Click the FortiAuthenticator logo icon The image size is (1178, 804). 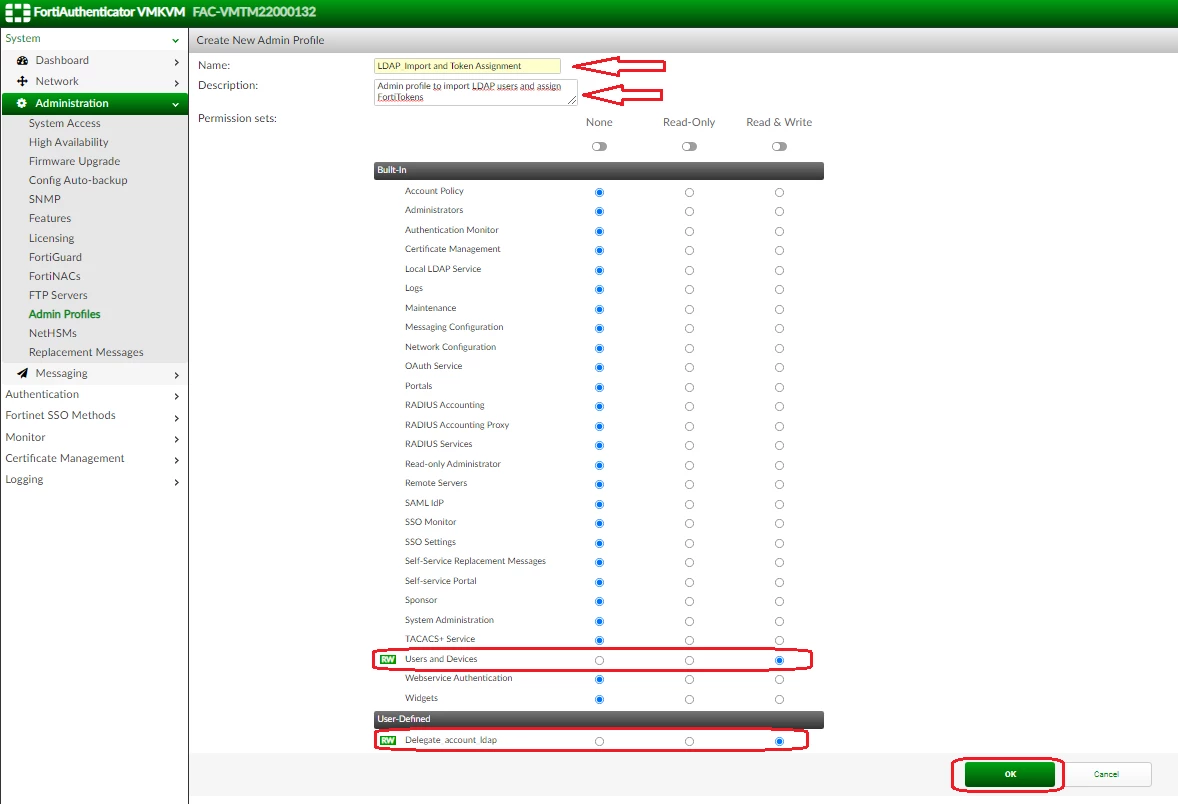[17, 12]
